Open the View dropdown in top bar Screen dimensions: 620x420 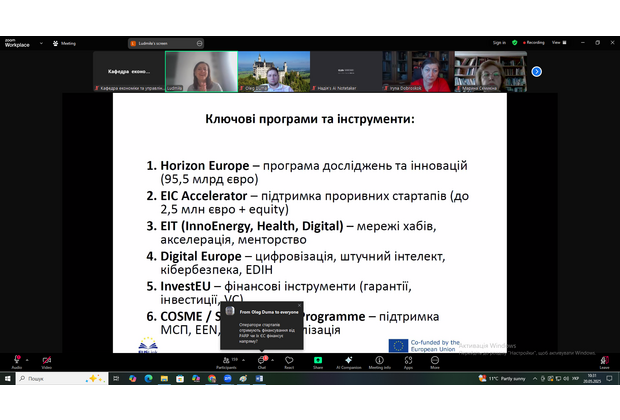tap(559, 43)
